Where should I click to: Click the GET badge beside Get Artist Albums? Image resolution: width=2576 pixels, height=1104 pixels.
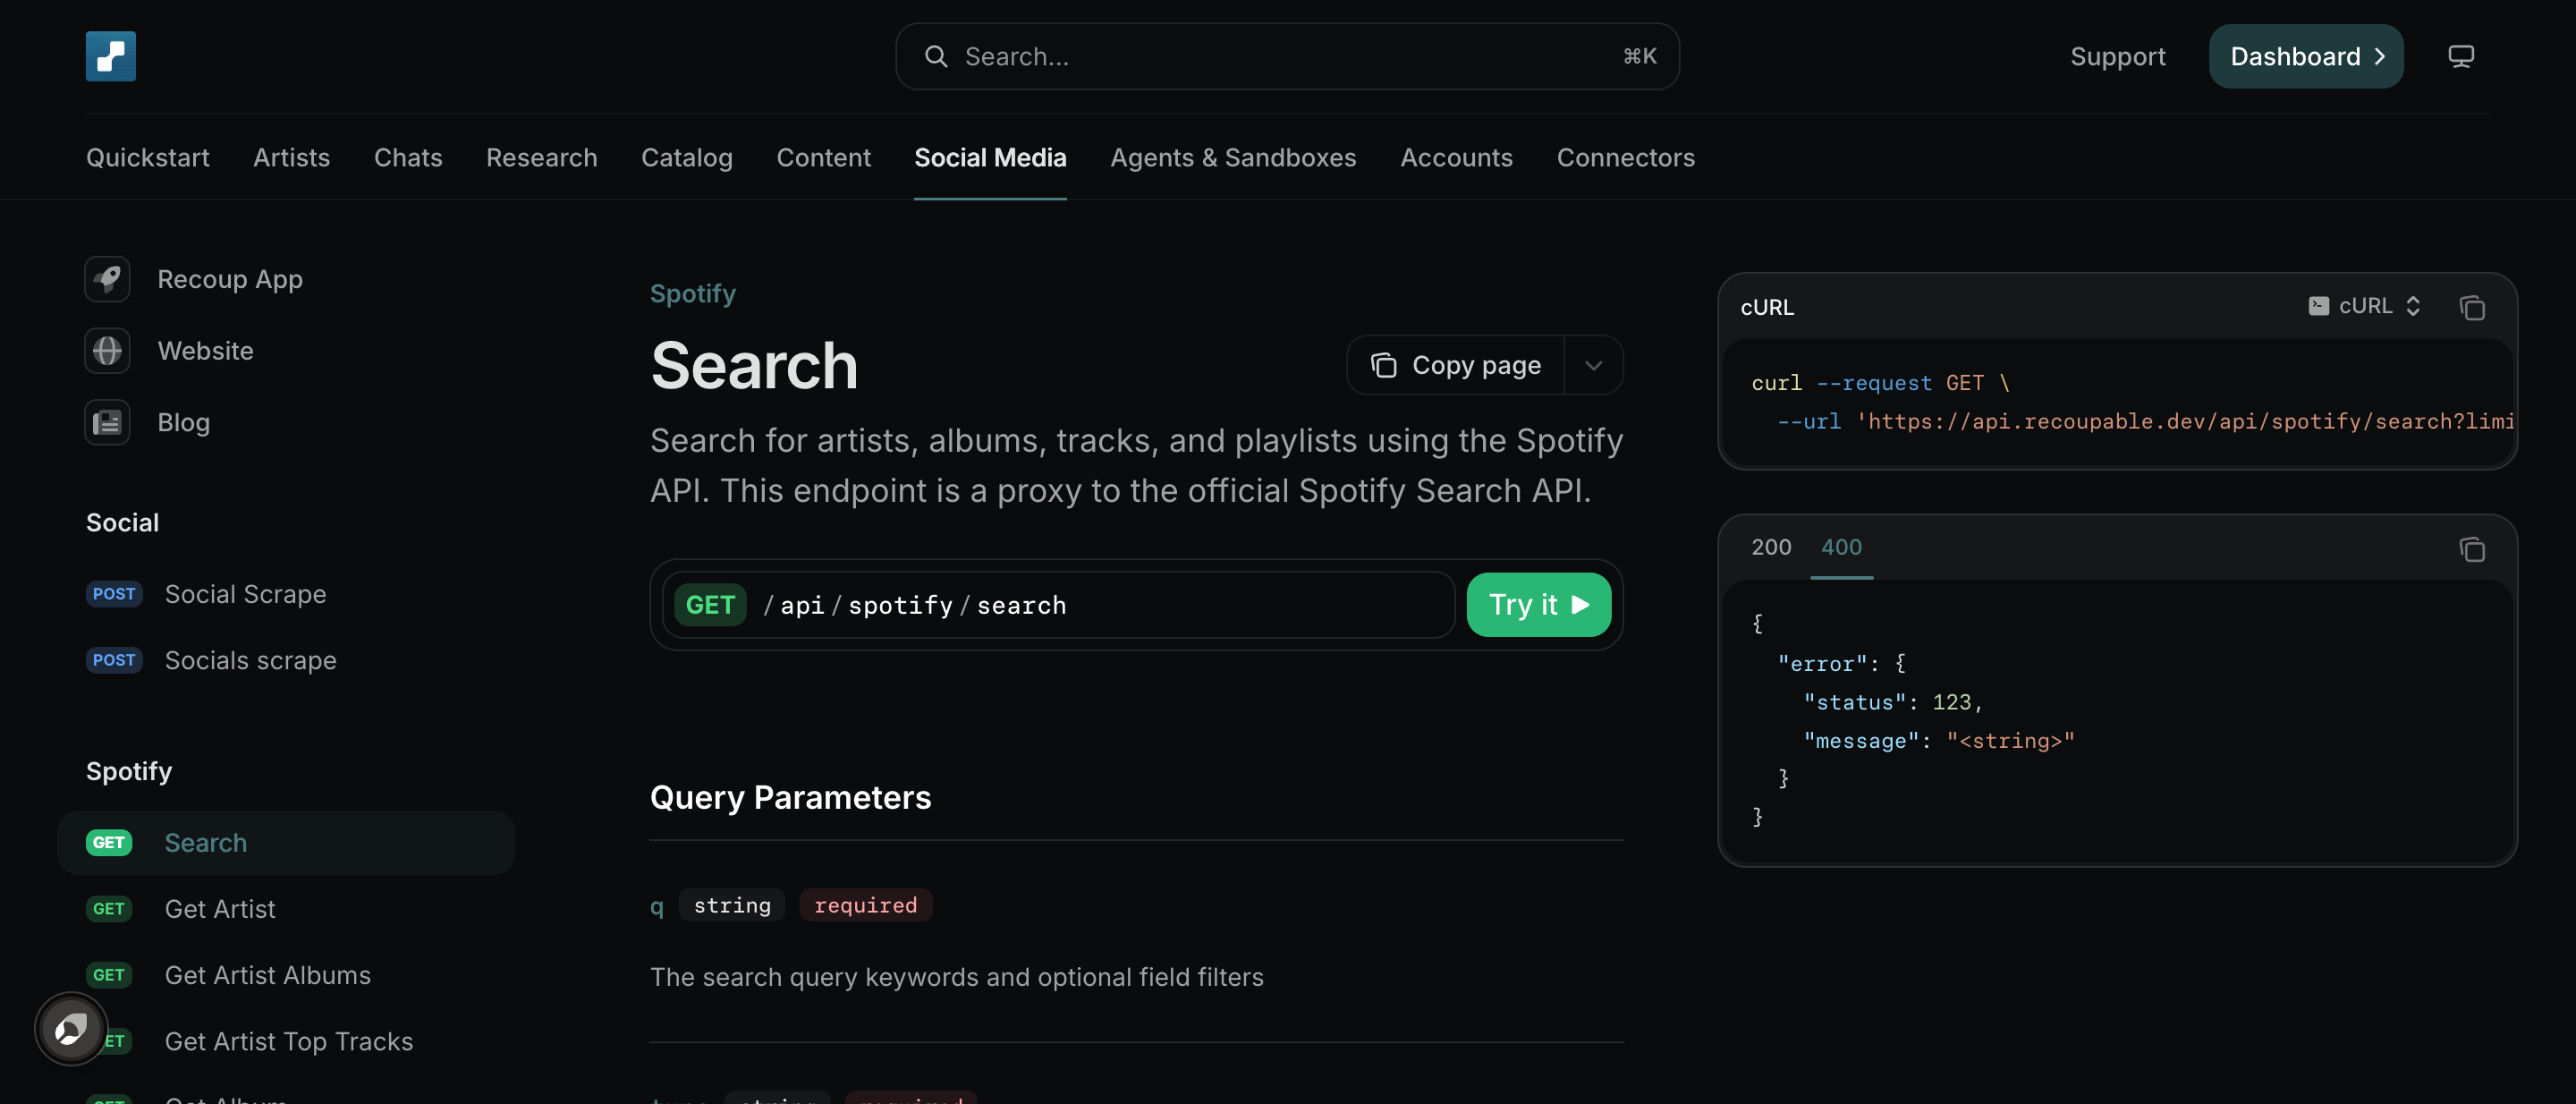(108, 975)
